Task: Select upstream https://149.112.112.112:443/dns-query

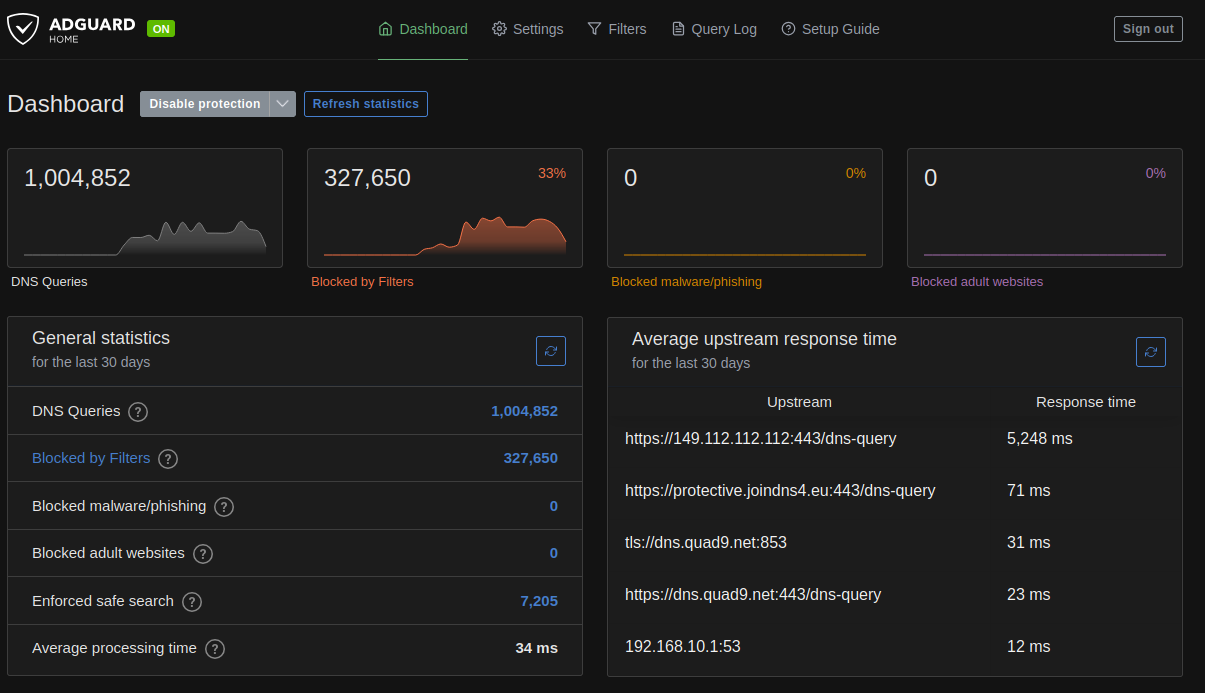Action: [761, 438]
